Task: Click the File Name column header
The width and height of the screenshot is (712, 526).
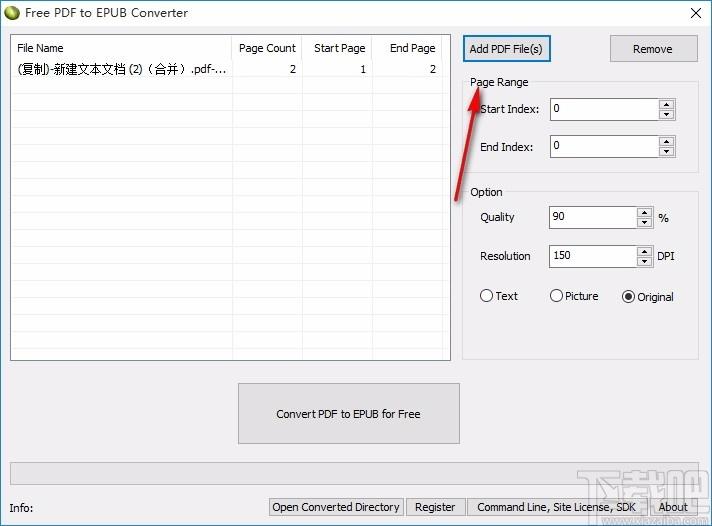Action: point(121,48)
